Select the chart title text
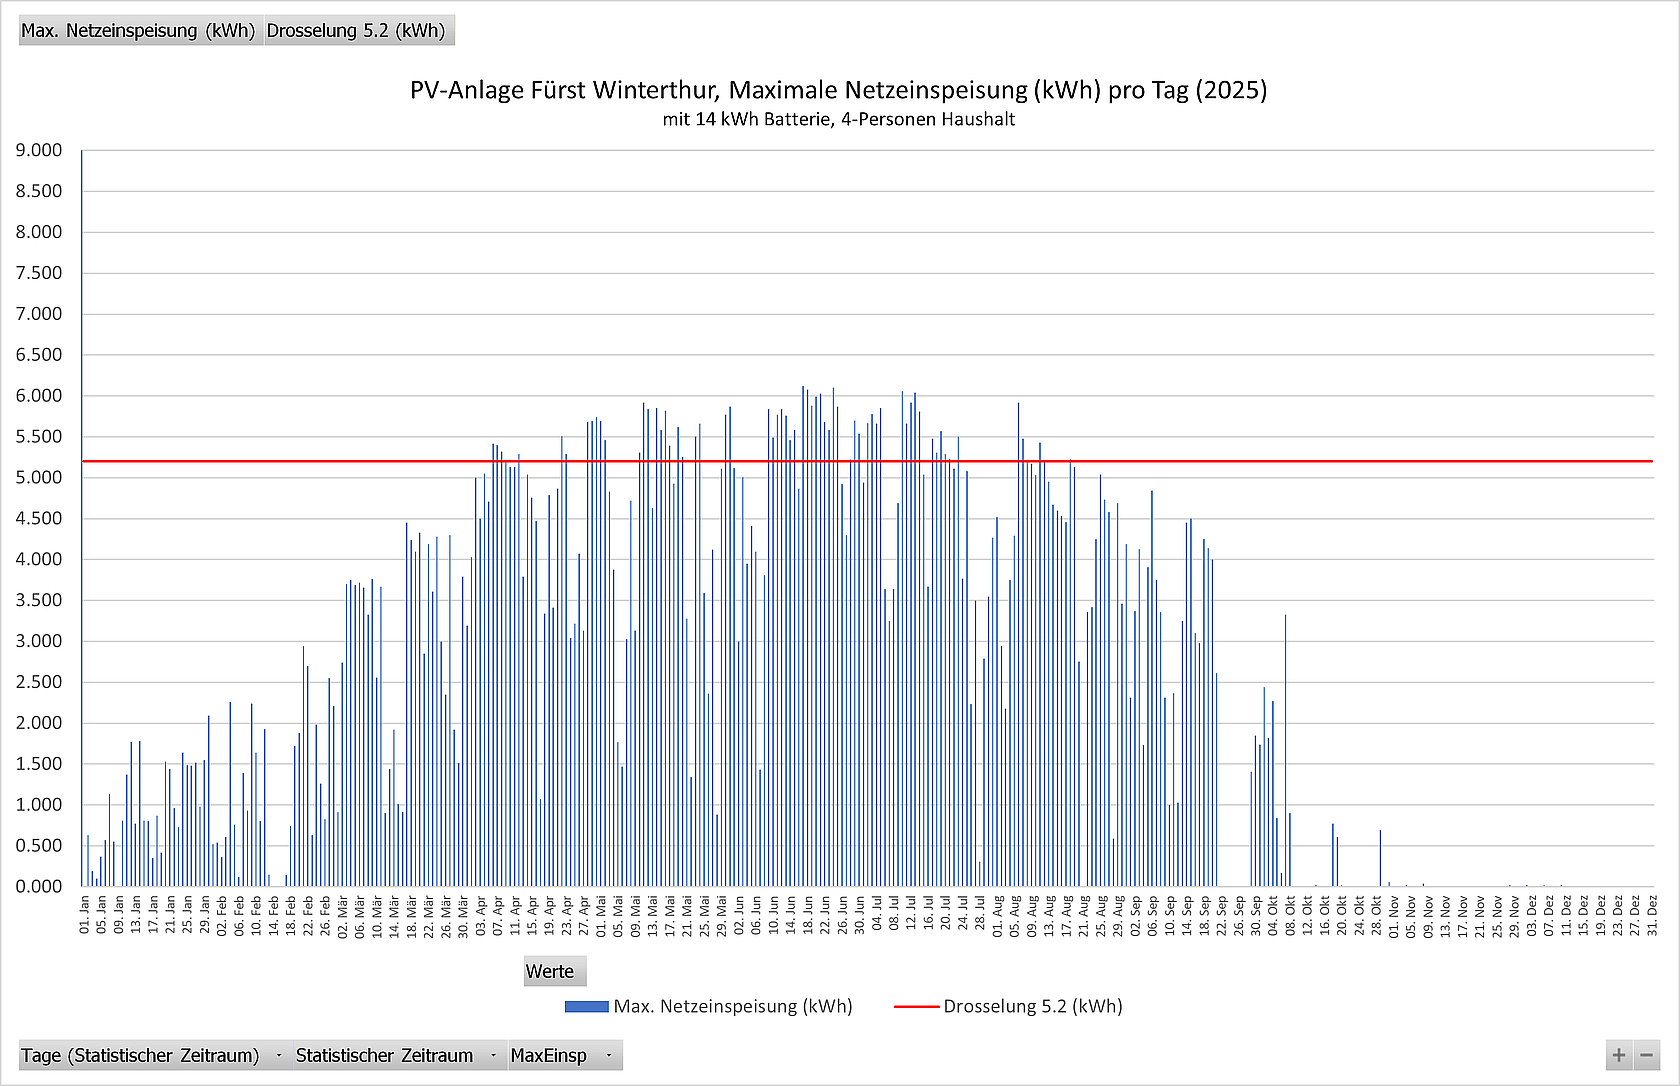The width and height of the screenshot is (1680, 1086). point(838,90)
